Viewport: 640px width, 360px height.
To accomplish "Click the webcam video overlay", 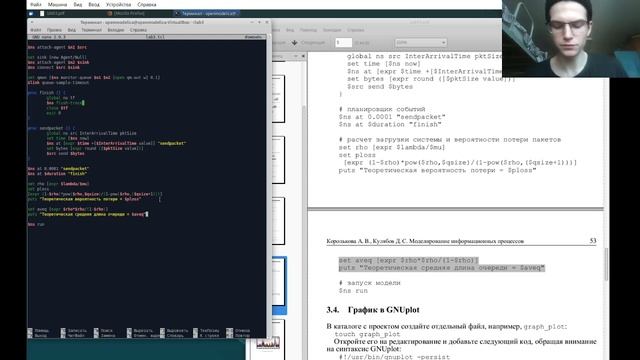I will coord(571,39).
